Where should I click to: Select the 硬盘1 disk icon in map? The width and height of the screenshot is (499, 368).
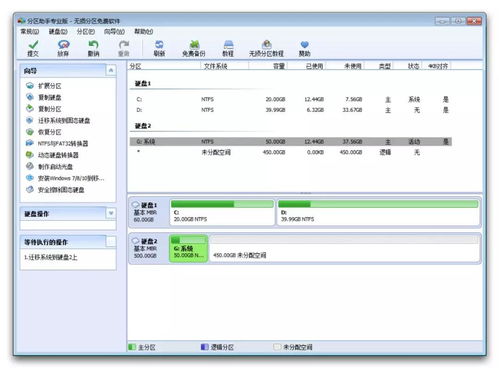click(136, 205)
